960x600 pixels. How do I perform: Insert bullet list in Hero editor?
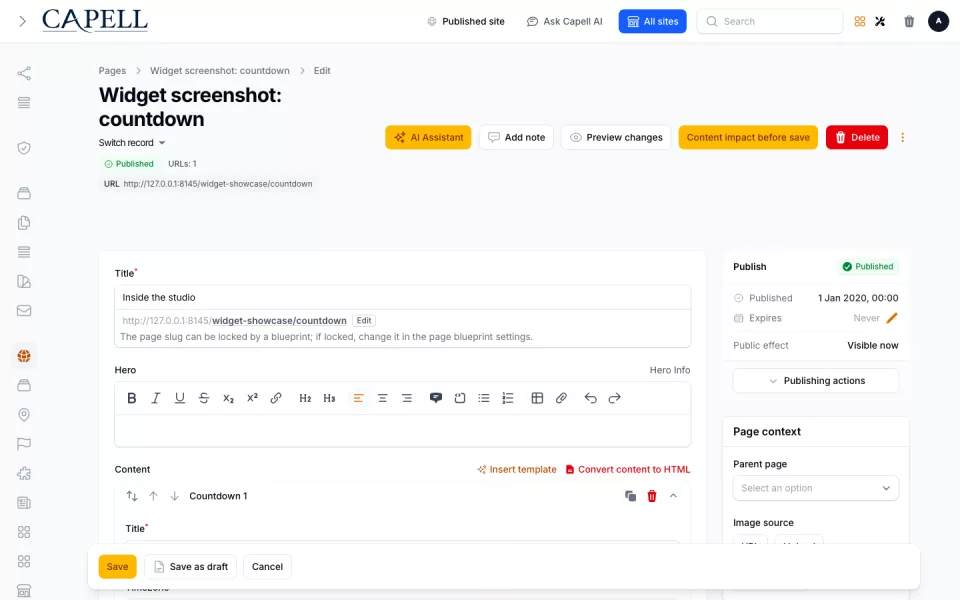pos(484,398)
